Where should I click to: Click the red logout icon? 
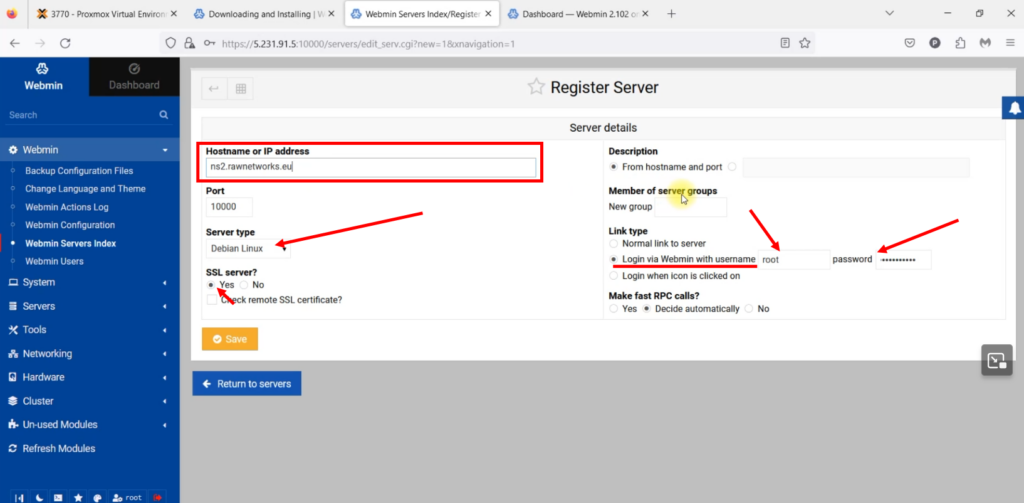pos(158,497)
